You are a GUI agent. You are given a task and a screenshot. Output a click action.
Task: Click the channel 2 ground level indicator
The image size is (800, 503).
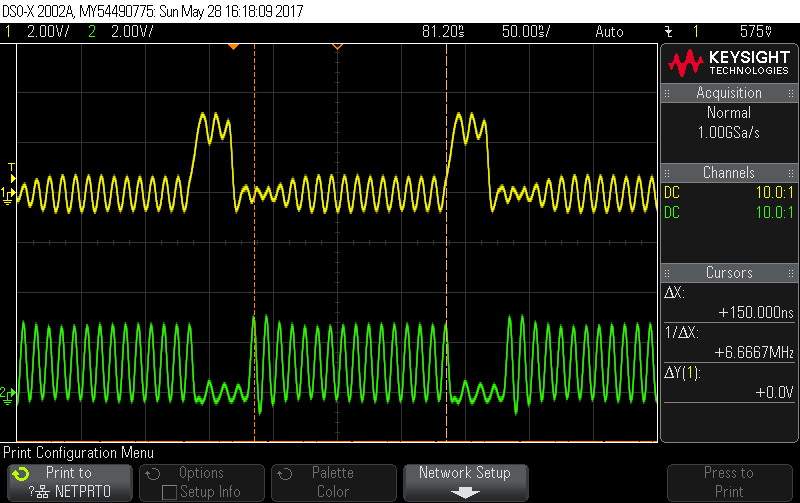point(8,395)
